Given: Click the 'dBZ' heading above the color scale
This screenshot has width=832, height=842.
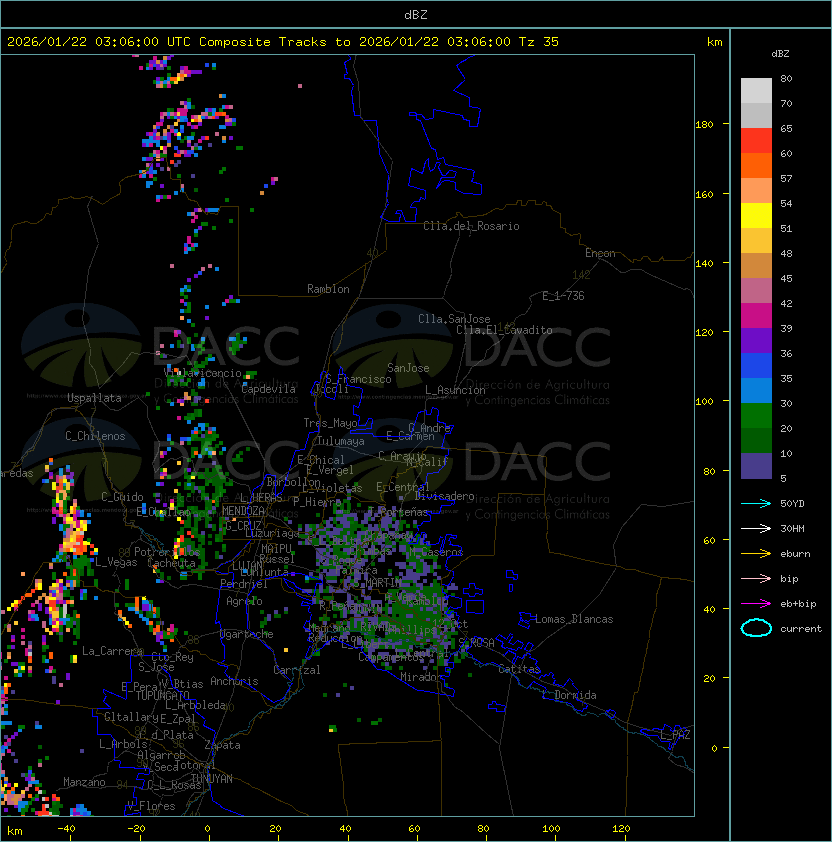Looking at the screenshot, I should (x=780, y=54).
